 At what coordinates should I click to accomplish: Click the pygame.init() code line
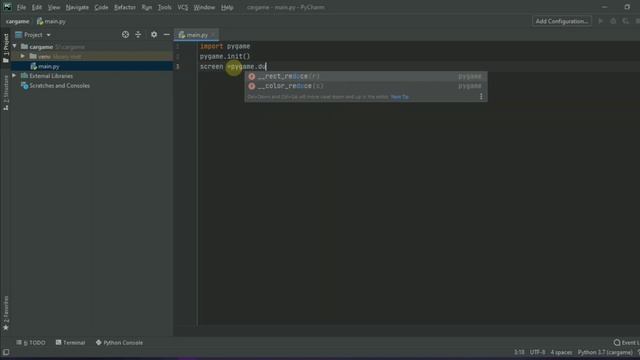coord(225,56)
